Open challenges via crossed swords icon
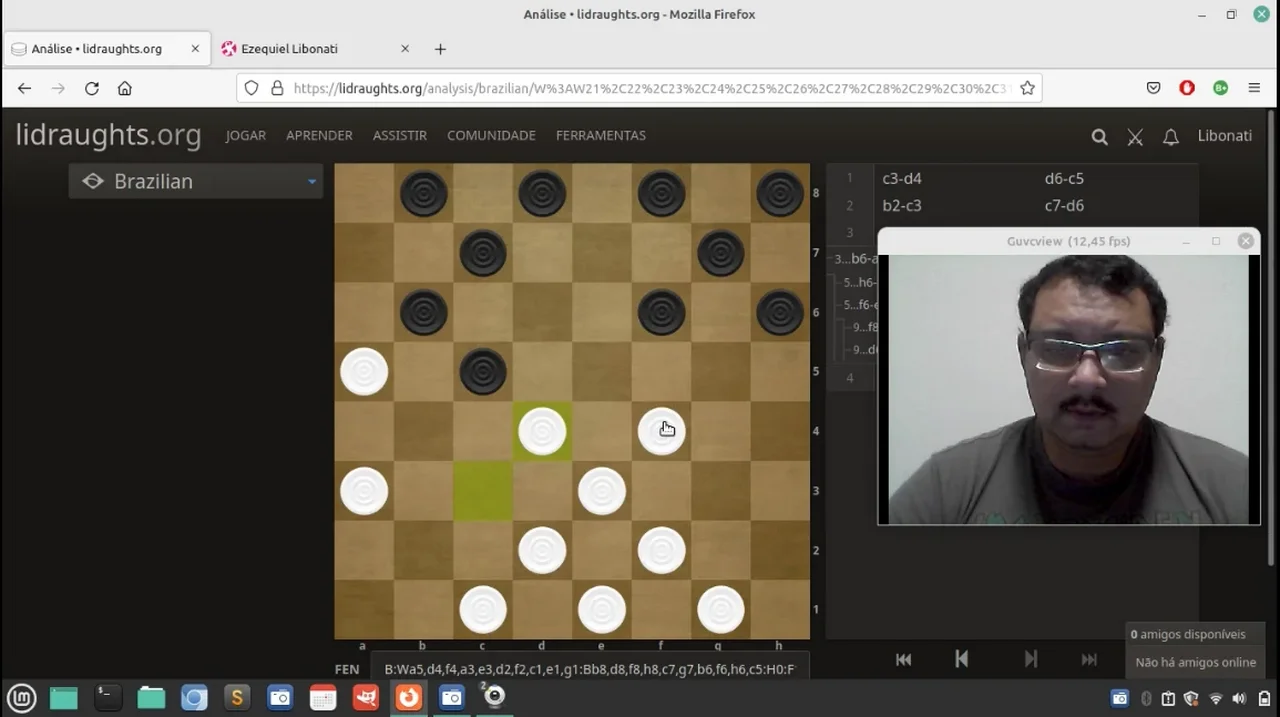This screenshot has width=1280, height=717. [1135, 137]
